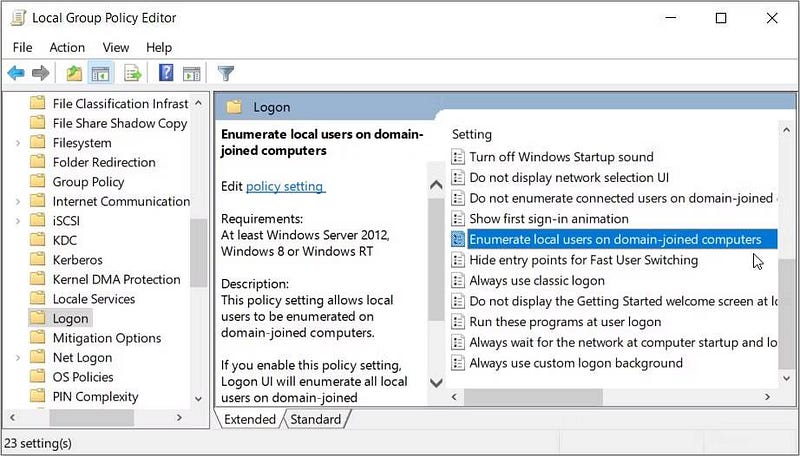Click the policy icon beside Hide entry points for Fast User Switching
The image size is (800, 456).
click(x=458, y=260)
